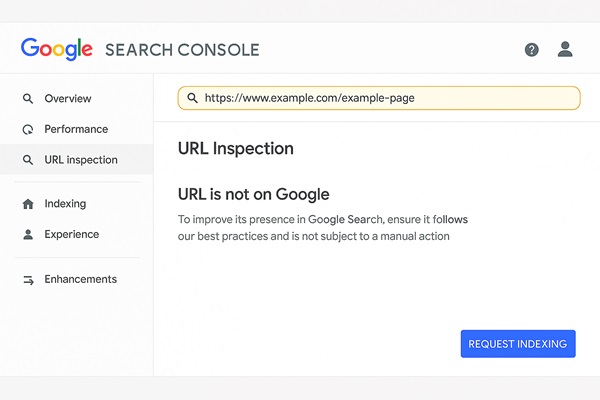Open the account profile icon
600x400 pixels.
pos(565,49)
